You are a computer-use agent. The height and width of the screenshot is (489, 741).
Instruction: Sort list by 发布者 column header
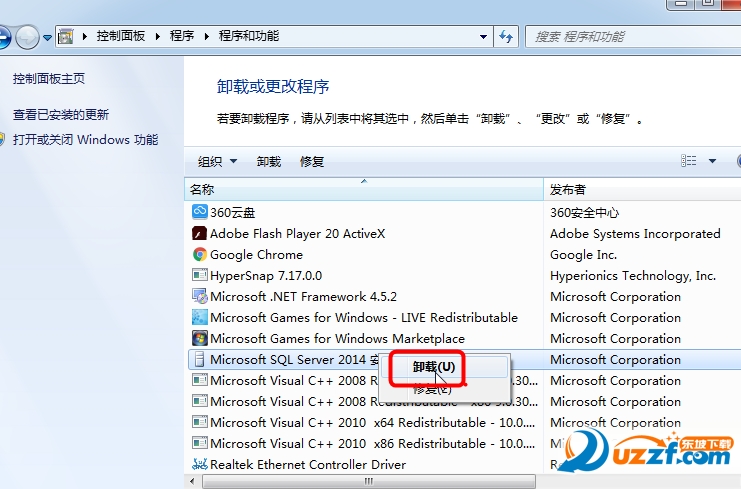[642, 189]
